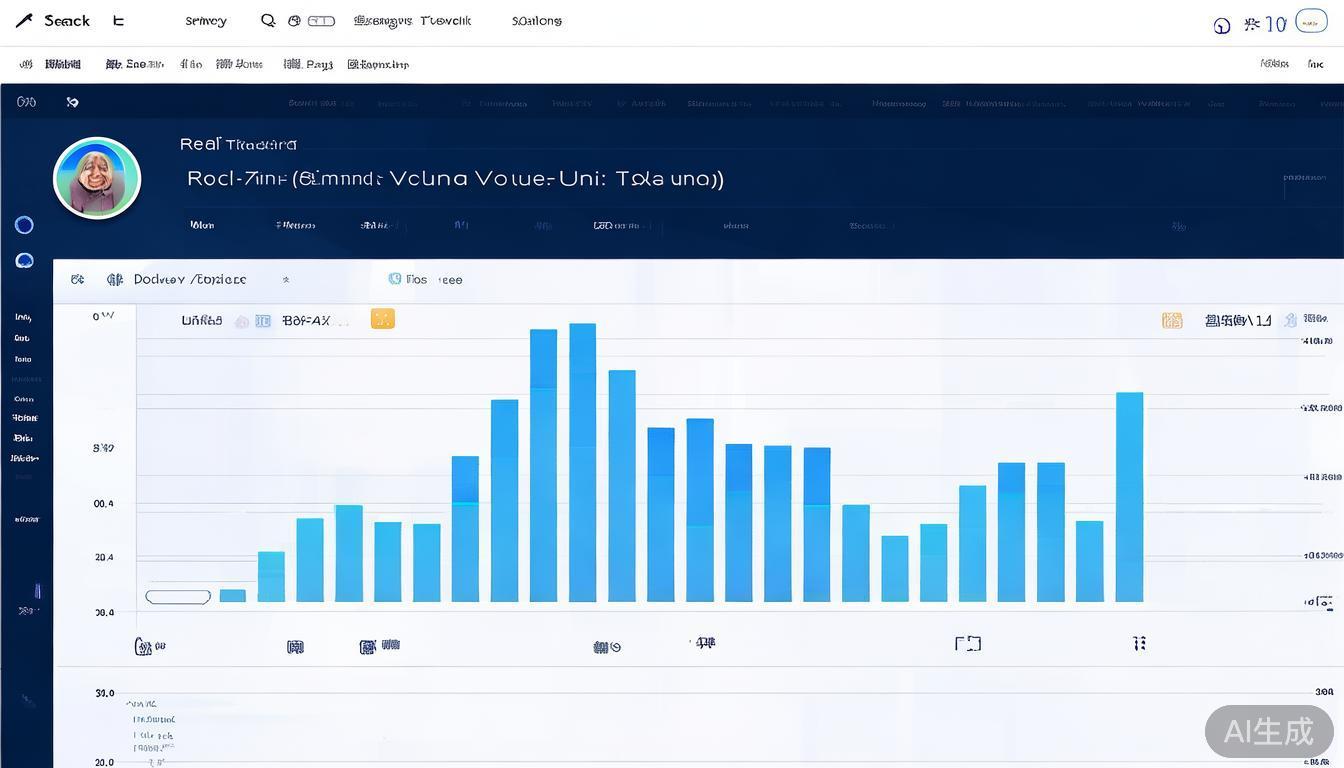Click the lower blue circle sidebar icon
The image size is (1344, 768).
point(25,261)
